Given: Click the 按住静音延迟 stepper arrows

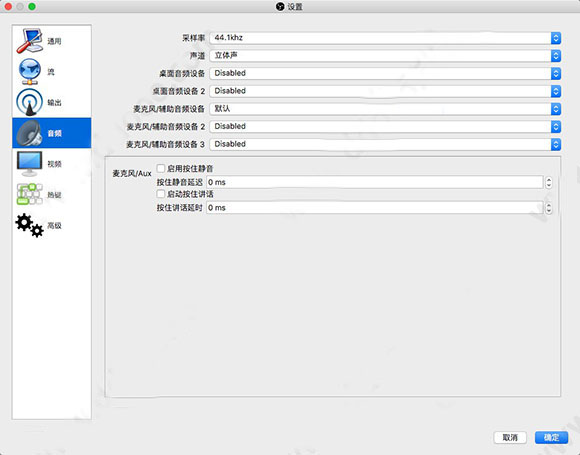Looking at the screenshot, I should tap(549, 182).
